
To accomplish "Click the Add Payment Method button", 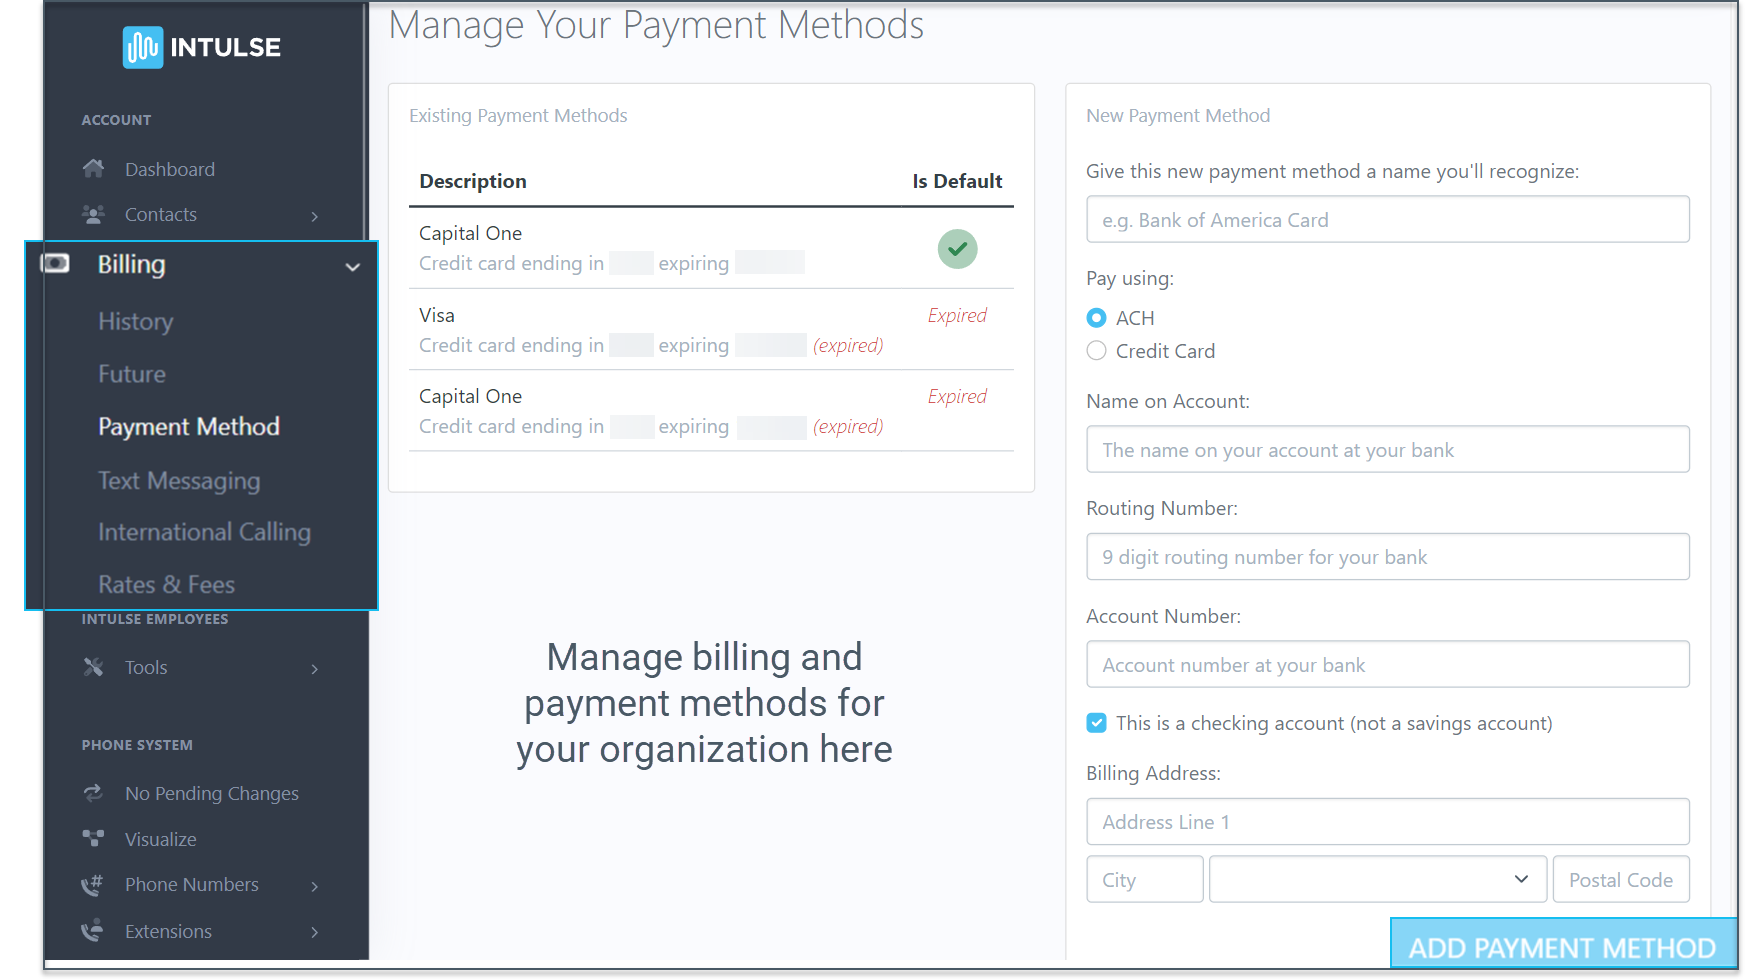I will tap(1562, 944).
